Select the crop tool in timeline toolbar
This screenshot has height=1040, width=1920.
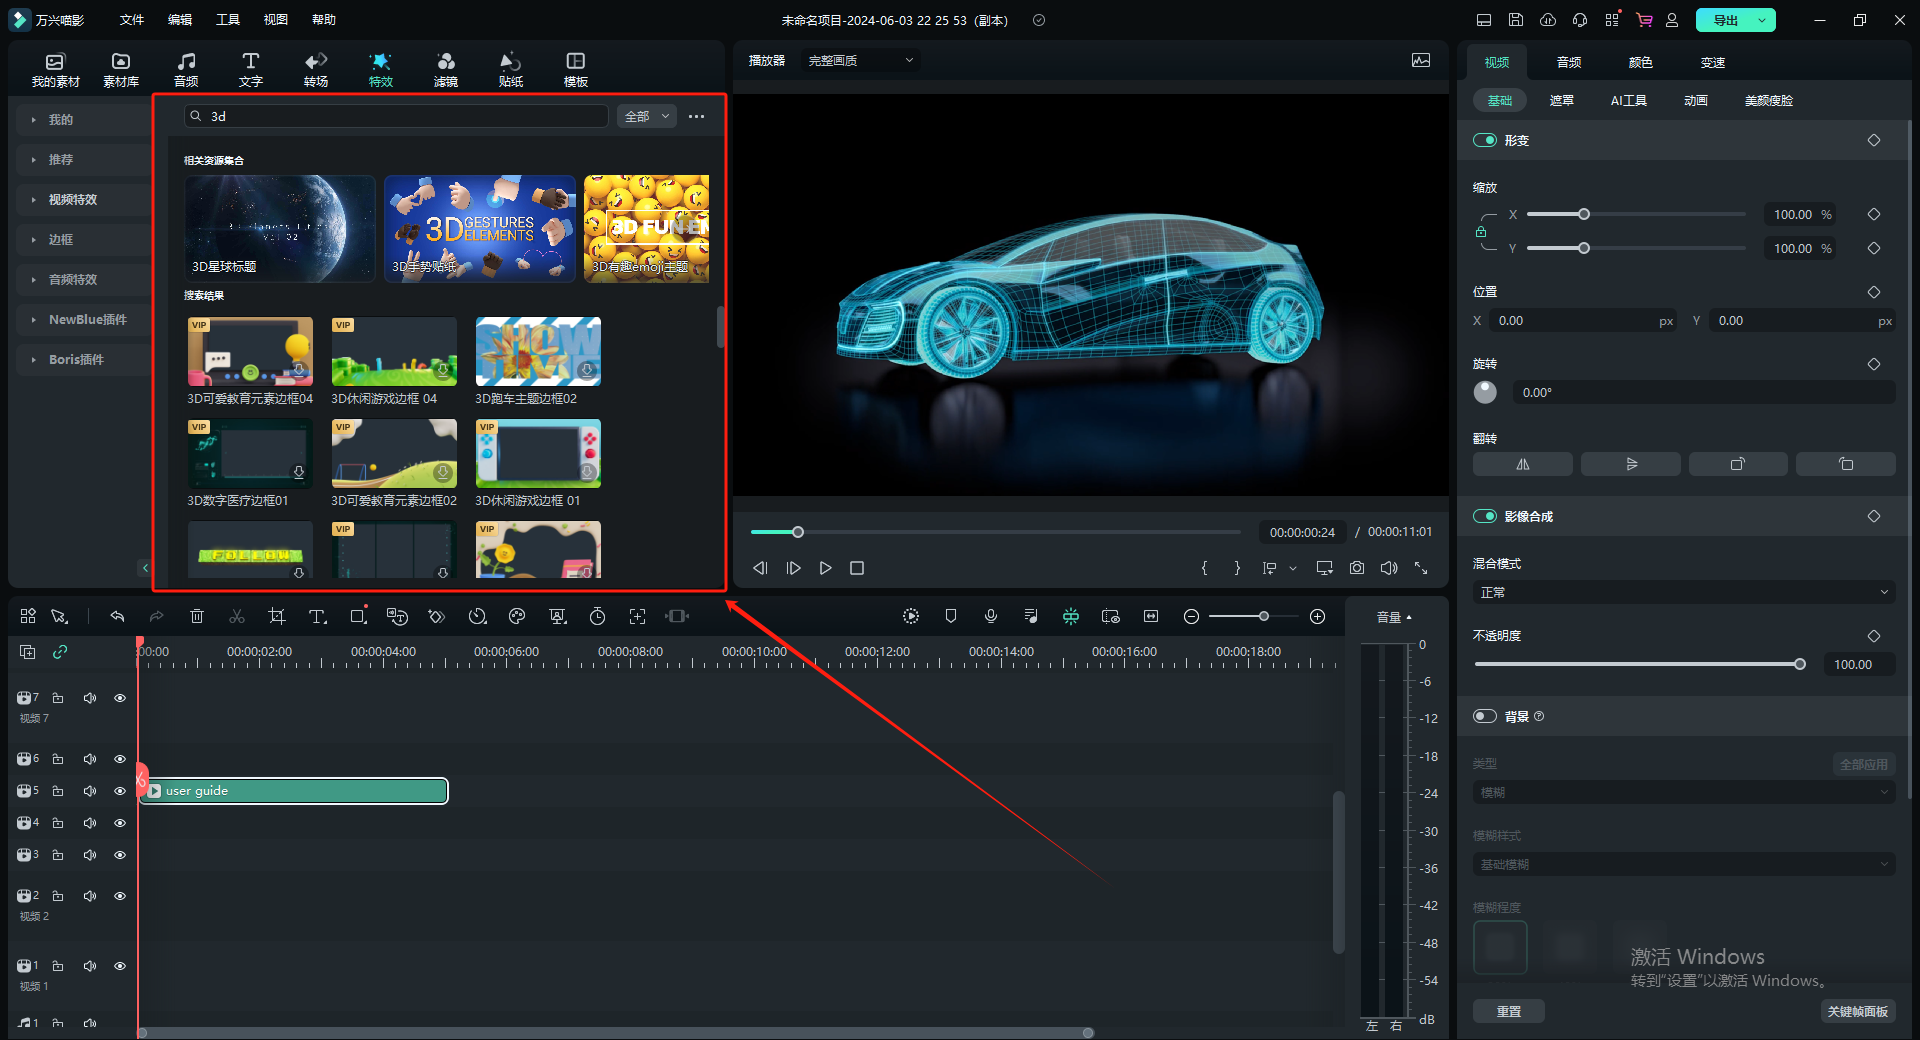pyautogui.click(x=277, y=617)
